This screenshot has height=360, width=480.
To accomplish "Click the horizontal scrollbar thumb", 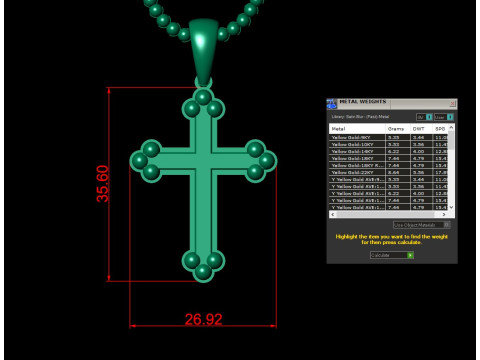I will tap(386, 215).
